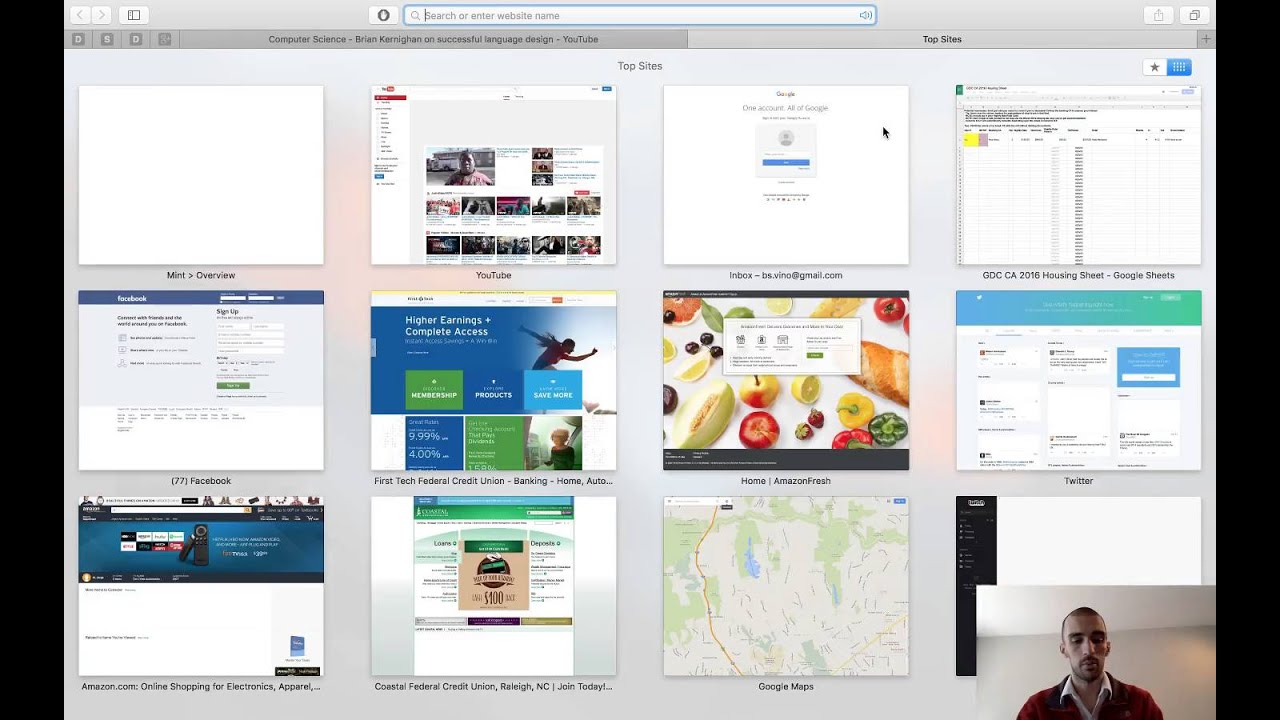This screenshot has height=720, width=1280.
Task: Open the YouTube top site thumbnail
Action: [x=493, y=175]
